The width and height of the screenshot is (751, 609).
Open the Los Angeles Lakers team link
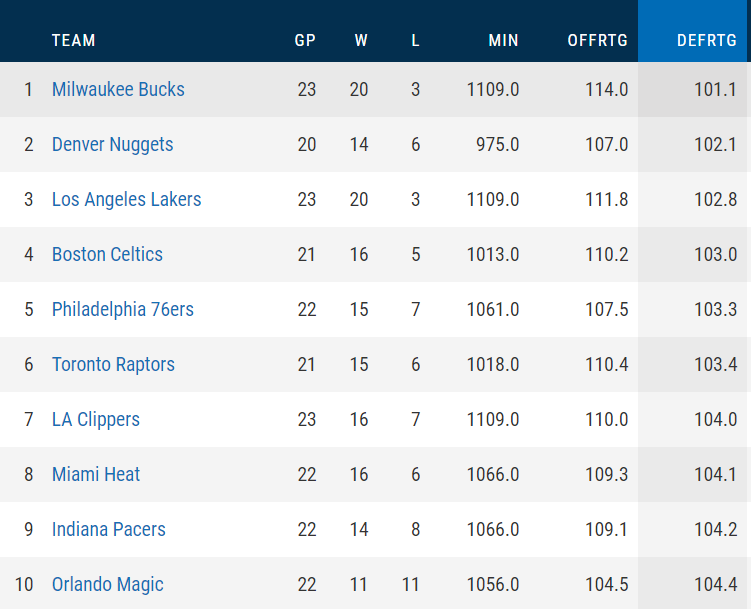pyautogui.click(x=126, y=200)
